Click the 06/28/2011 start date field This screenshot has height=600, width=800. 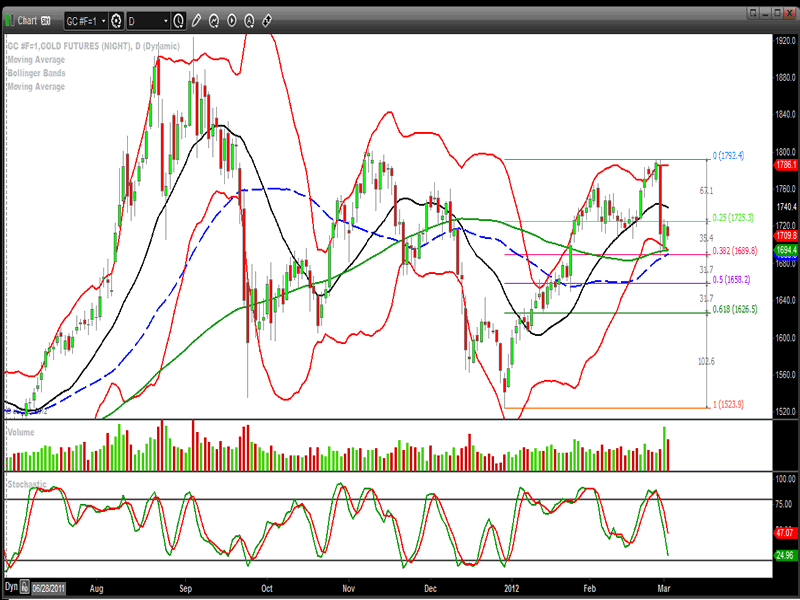[x=49, y=588]
